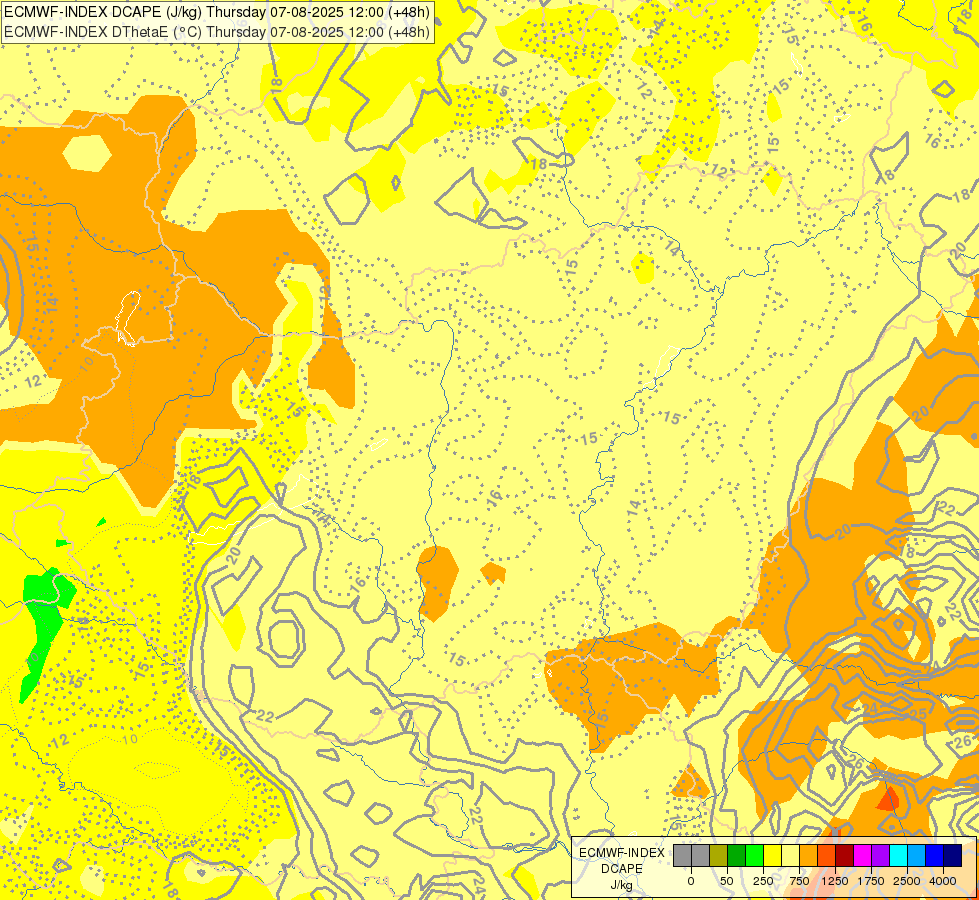Click the cyan legend swatch
The height and width of the screenshot is (900, 979).
[898, 856]
